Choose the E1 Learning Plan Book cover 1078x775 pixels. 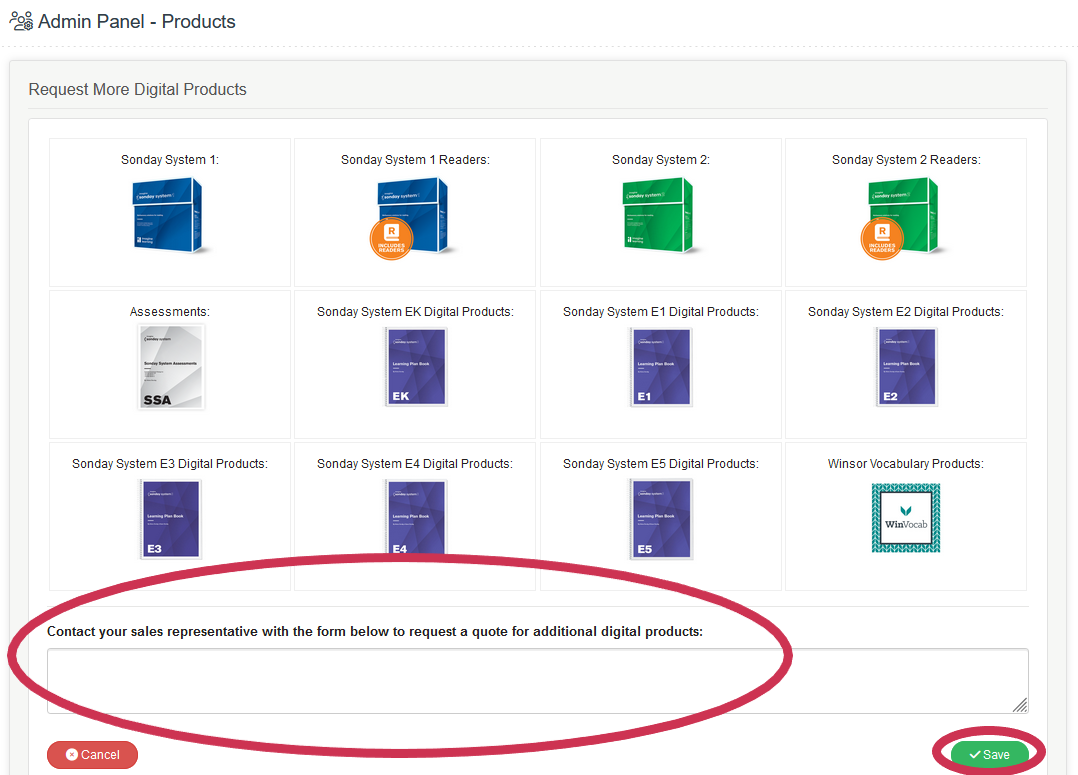pyautogui.click(x=660, y=367)
